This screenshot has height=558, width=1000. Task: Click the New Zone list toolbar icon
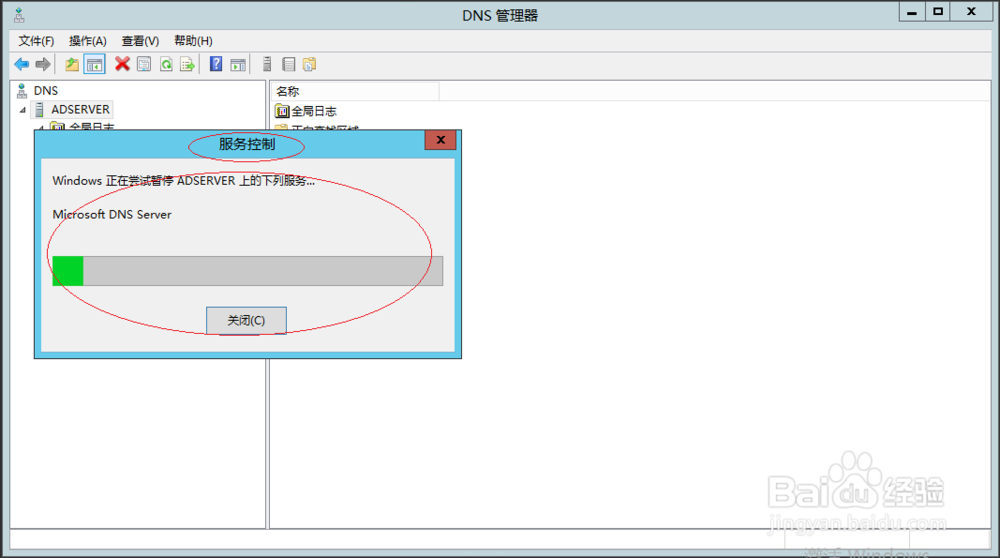[288, 64]
